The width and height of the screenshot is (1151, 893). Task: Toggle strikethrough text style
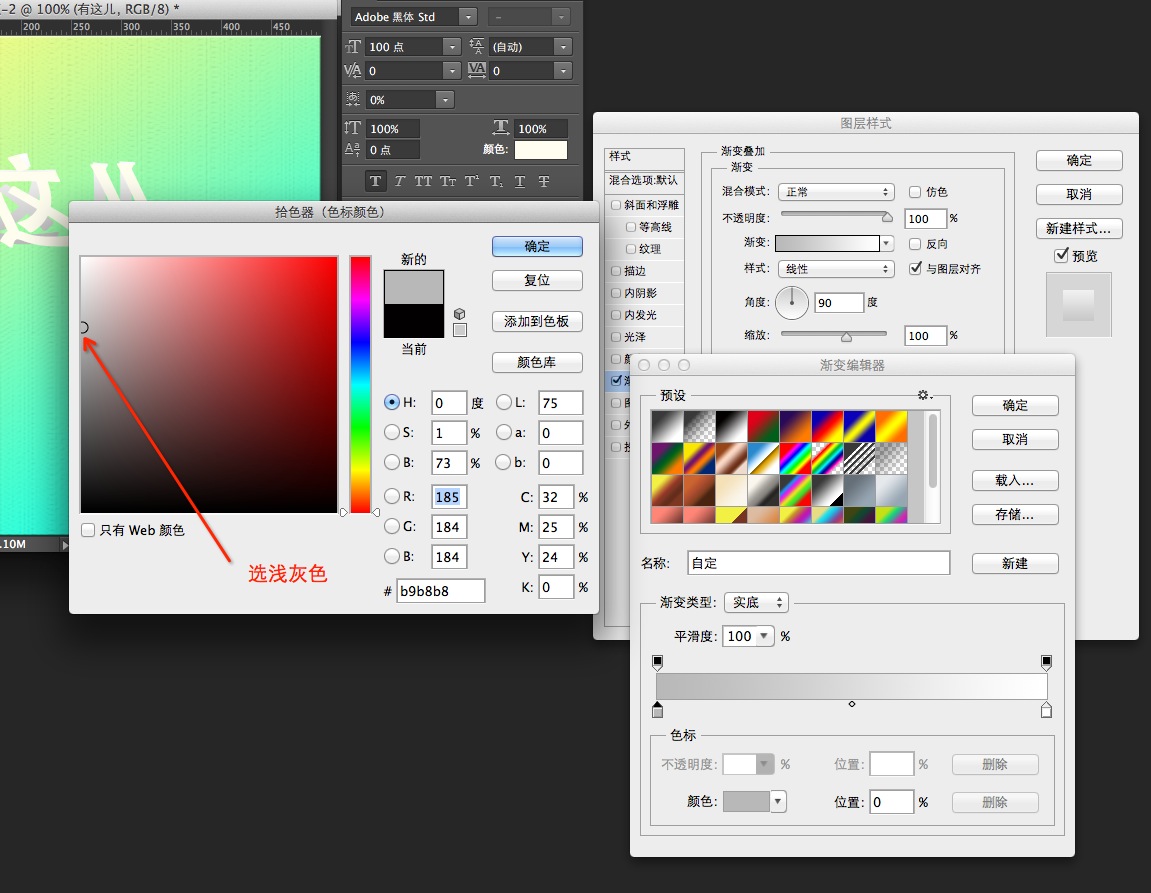click(544, 181)
